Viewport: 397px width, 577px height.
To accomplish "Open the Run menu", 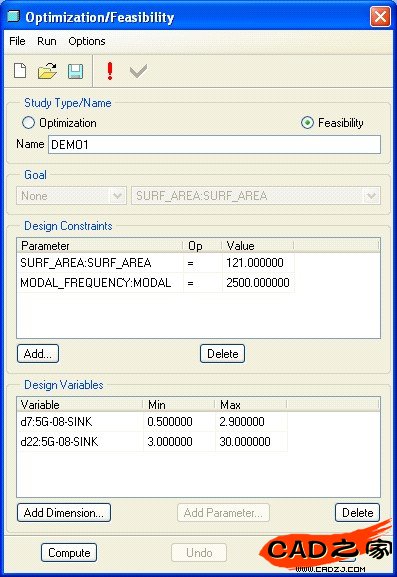I will click(x=47, y=41).
